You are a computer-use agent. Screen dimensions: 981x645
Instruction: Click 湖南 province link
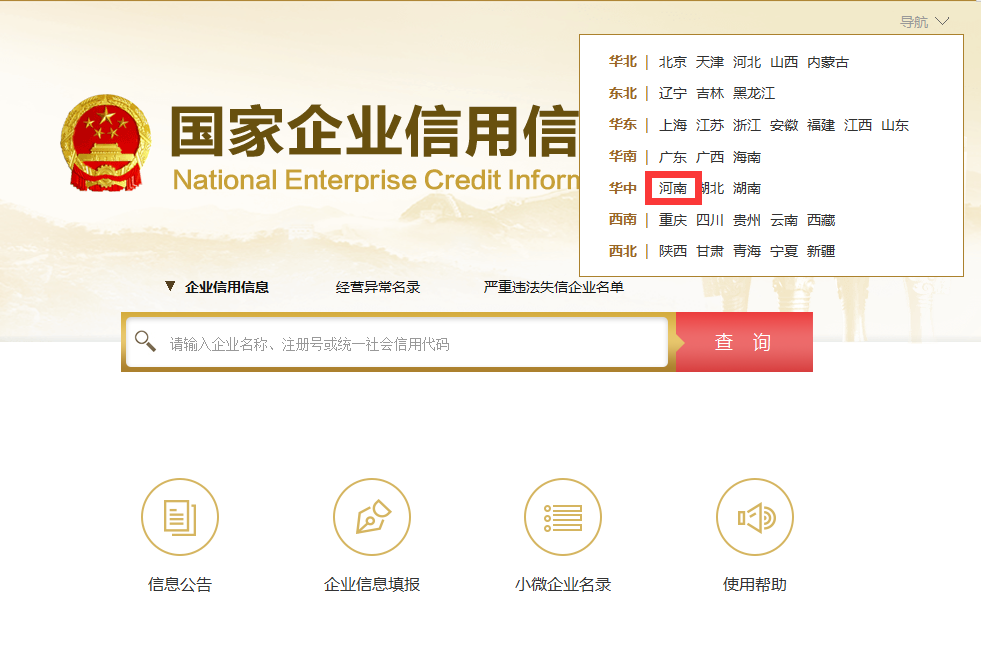tap(747, 188)
